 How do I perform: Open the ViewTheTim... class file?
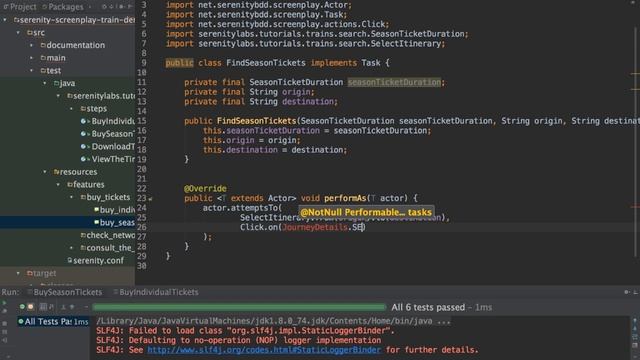click(108, 159)
